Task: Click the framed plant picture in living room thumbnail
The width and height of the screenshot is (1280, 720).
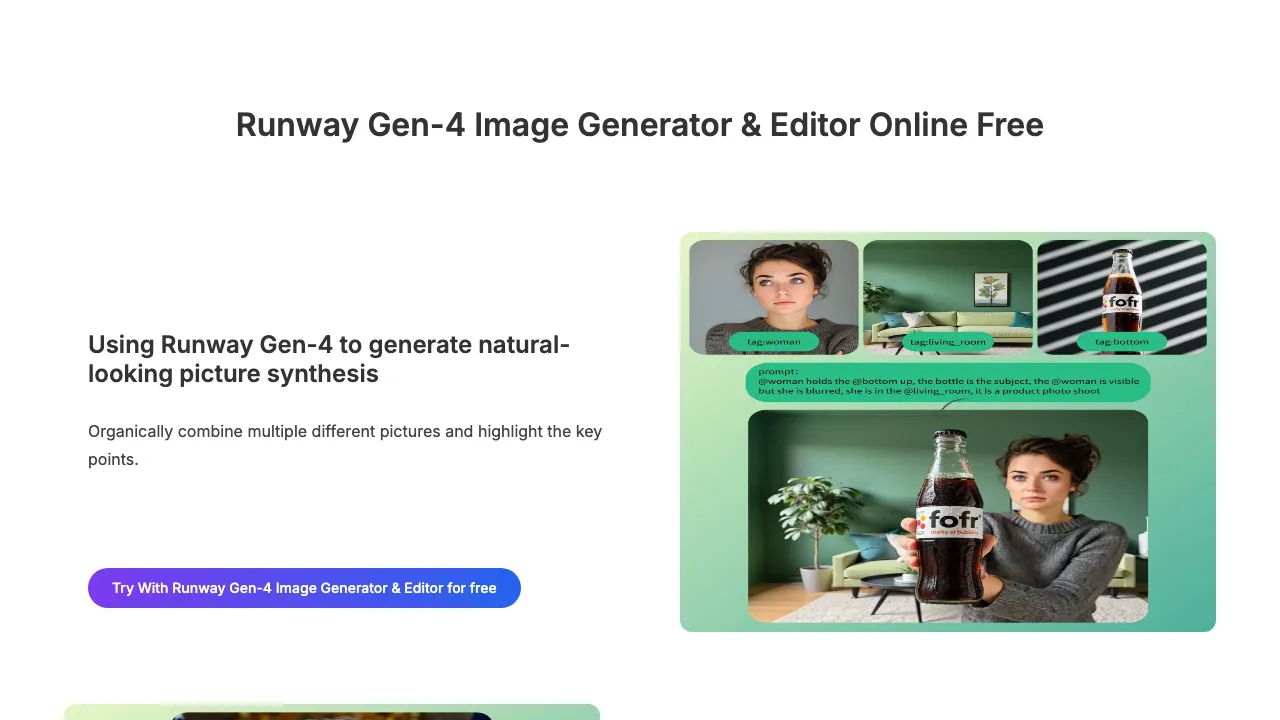Action: pyautogui.click(x=992, y=290)
